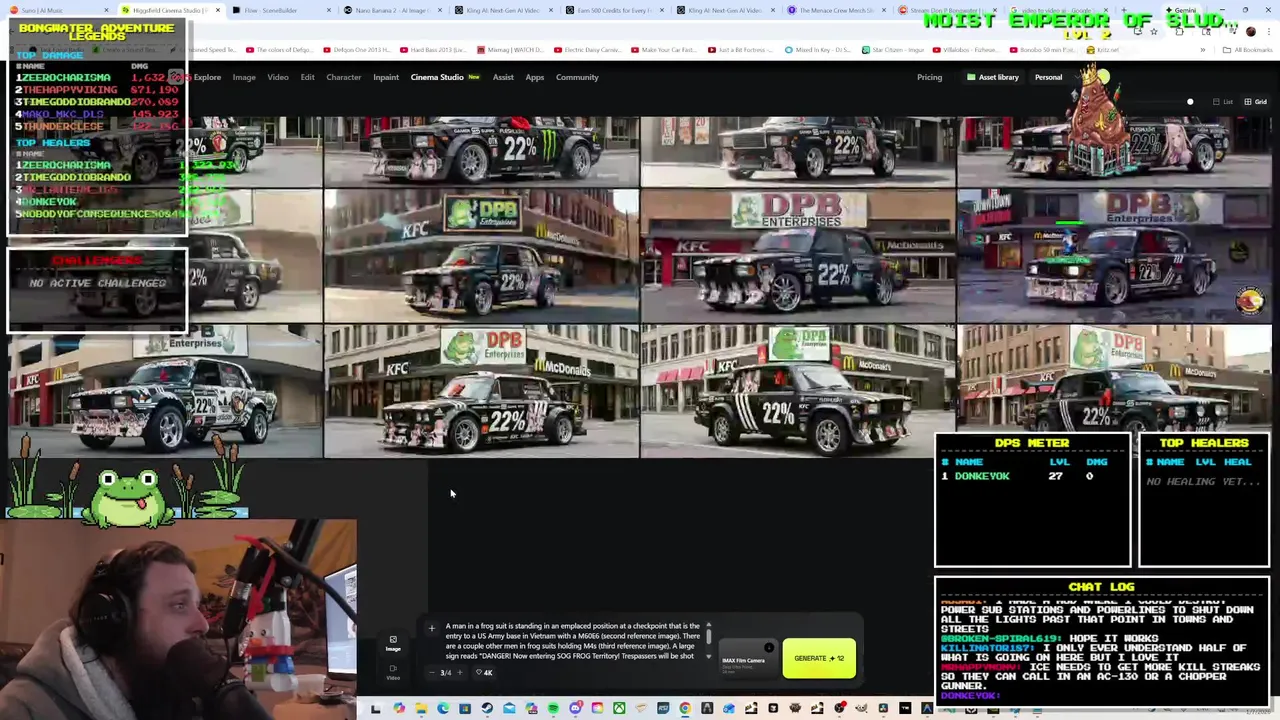Switch to List view
The width and height of the screenshot is (1280, 720).
pos(1222,101)
